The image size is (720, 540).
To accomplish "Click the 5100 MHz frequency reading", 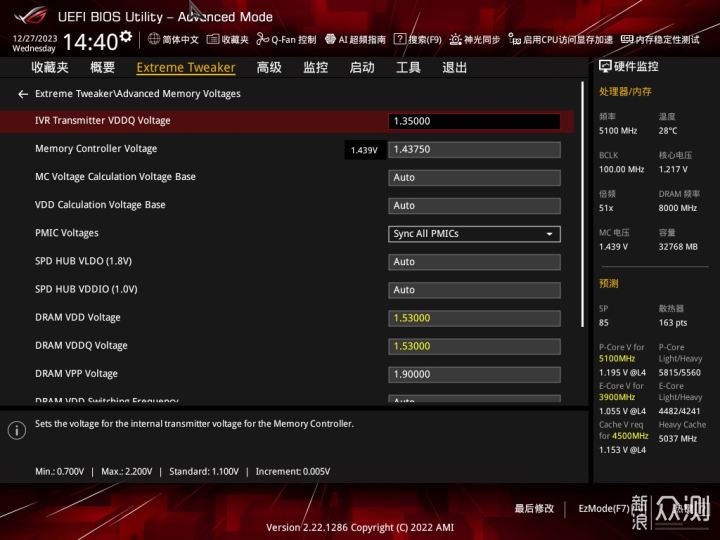I will coord(618,131).
